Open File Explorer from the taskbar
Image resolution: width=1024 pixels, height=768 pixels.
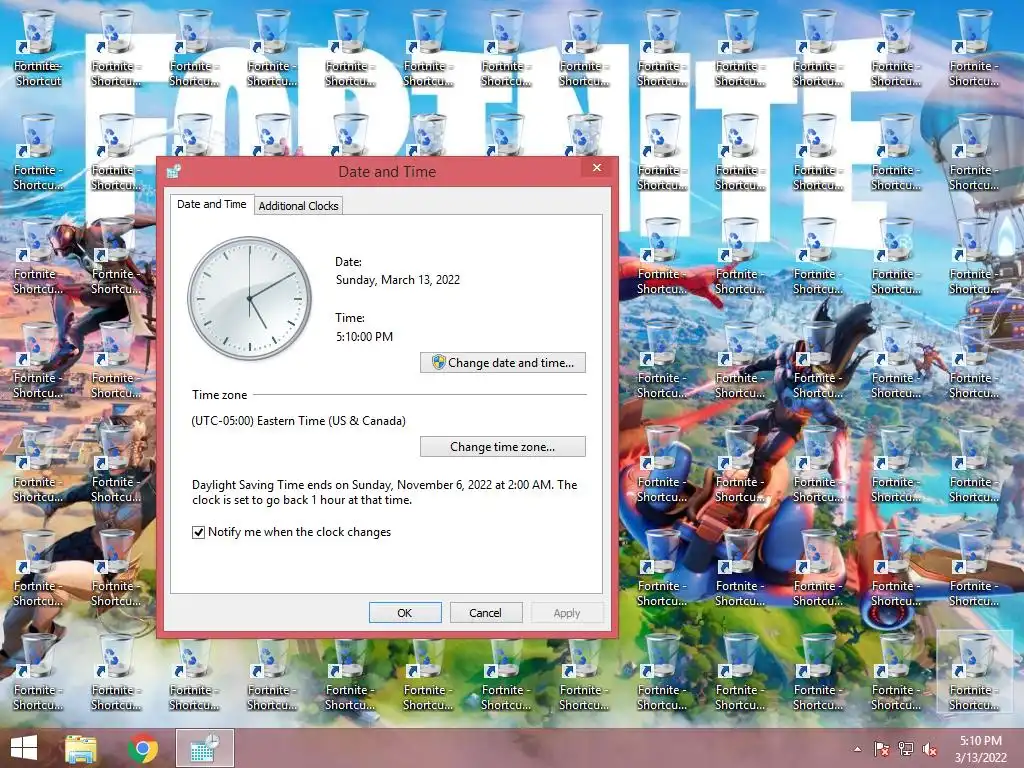(81, 748)
